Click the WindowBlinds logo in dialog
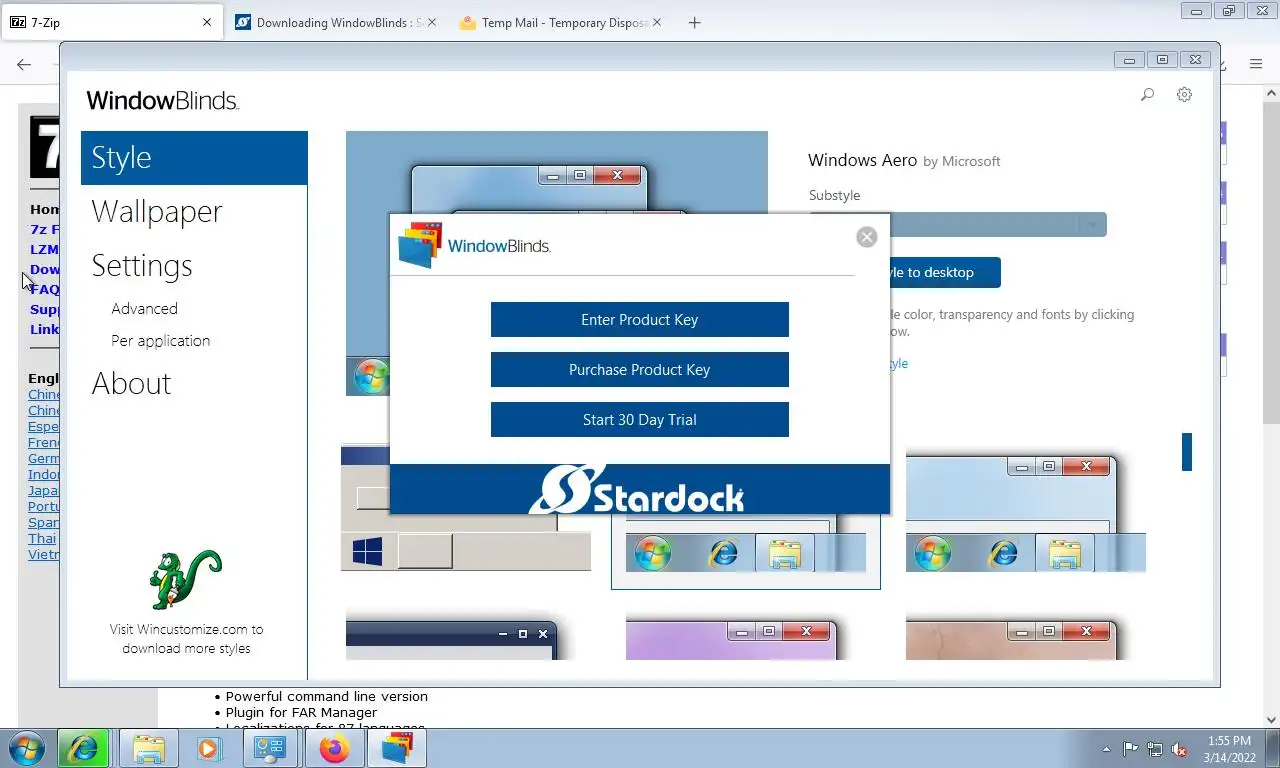 coord(474,245)
